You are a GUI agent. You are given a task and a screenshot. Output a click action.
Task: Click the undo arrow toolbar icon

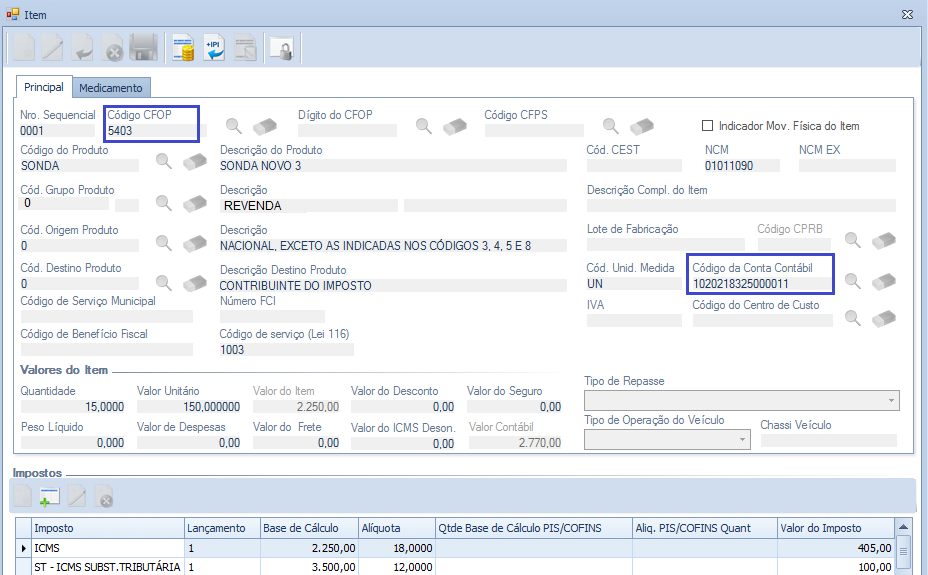coord(83,48)
